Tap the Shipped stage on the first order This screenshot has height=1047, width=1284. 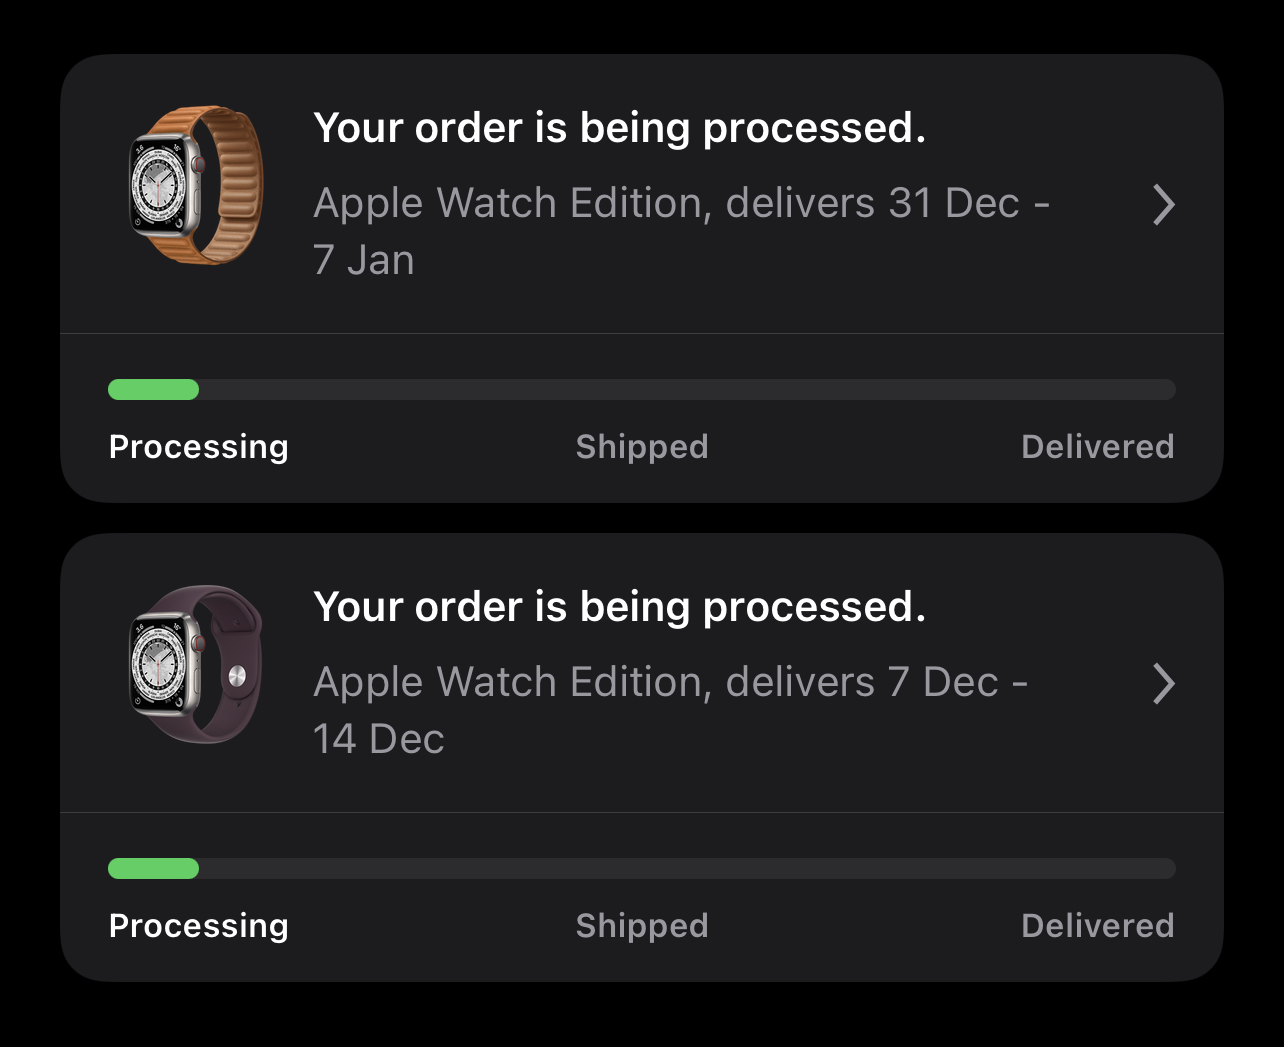point(642,447)
